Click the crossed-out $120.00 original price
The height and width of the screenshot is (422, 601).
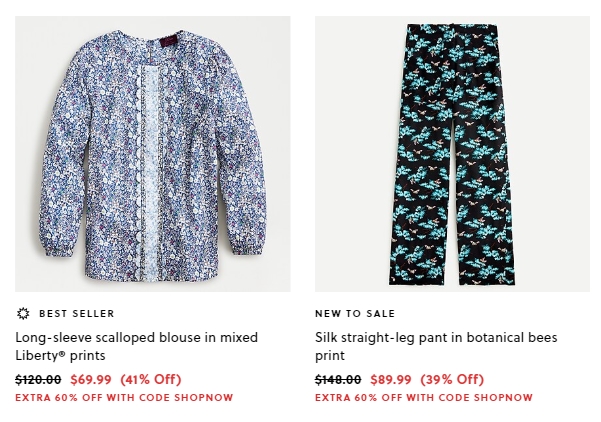tap(38, 379)
